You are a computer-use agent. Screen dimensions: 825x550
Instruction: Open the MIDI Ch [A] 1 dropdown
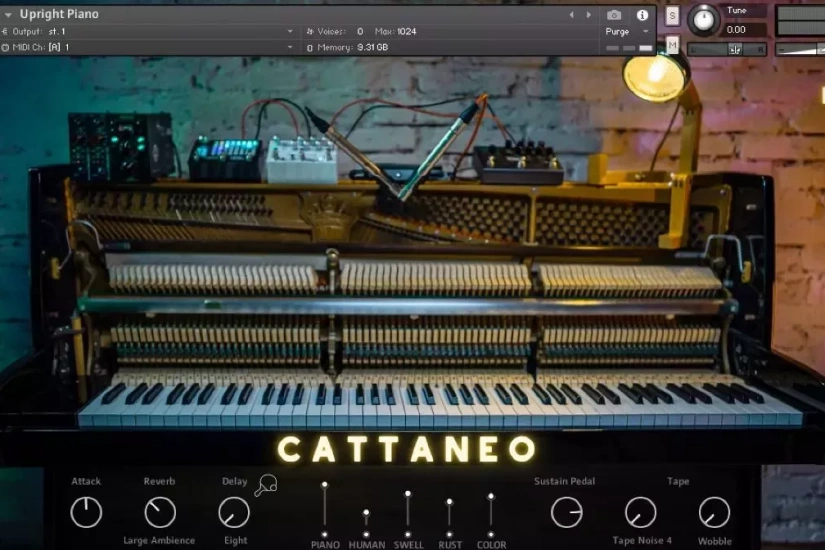pos(289,47)
